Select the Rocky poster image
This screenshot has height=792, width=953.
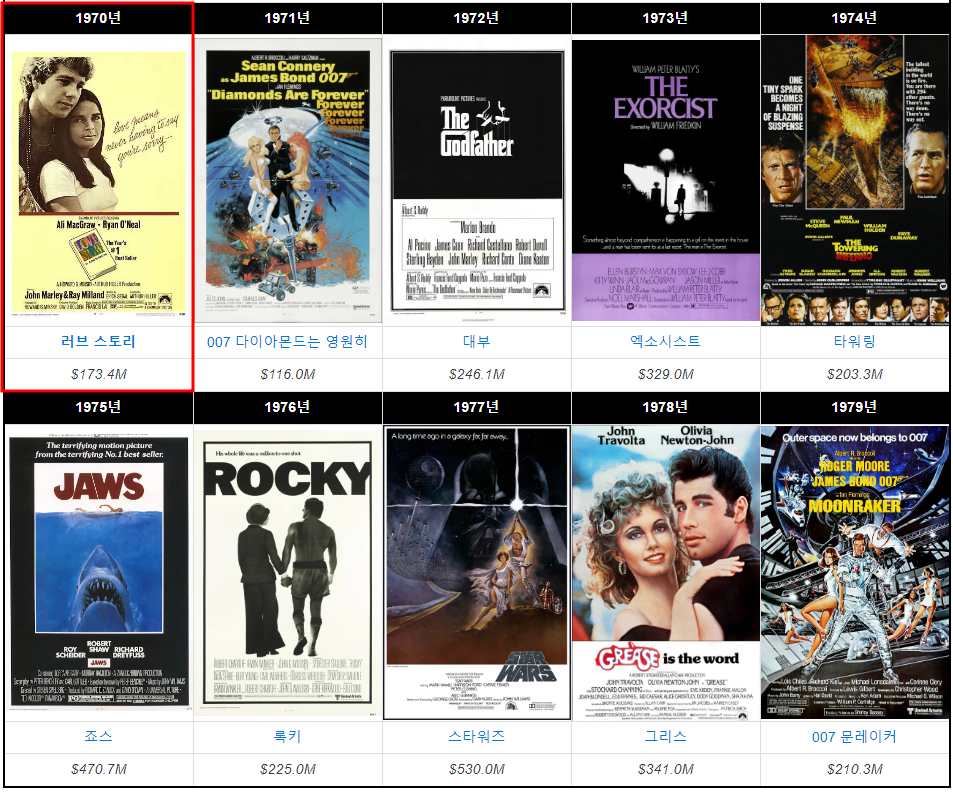(x=287, y=573)
